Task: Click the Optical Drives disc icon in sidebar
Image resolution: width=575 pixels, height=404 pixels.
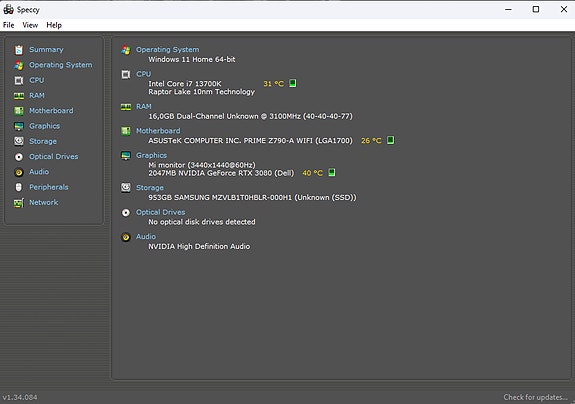Action: (19, 157)
